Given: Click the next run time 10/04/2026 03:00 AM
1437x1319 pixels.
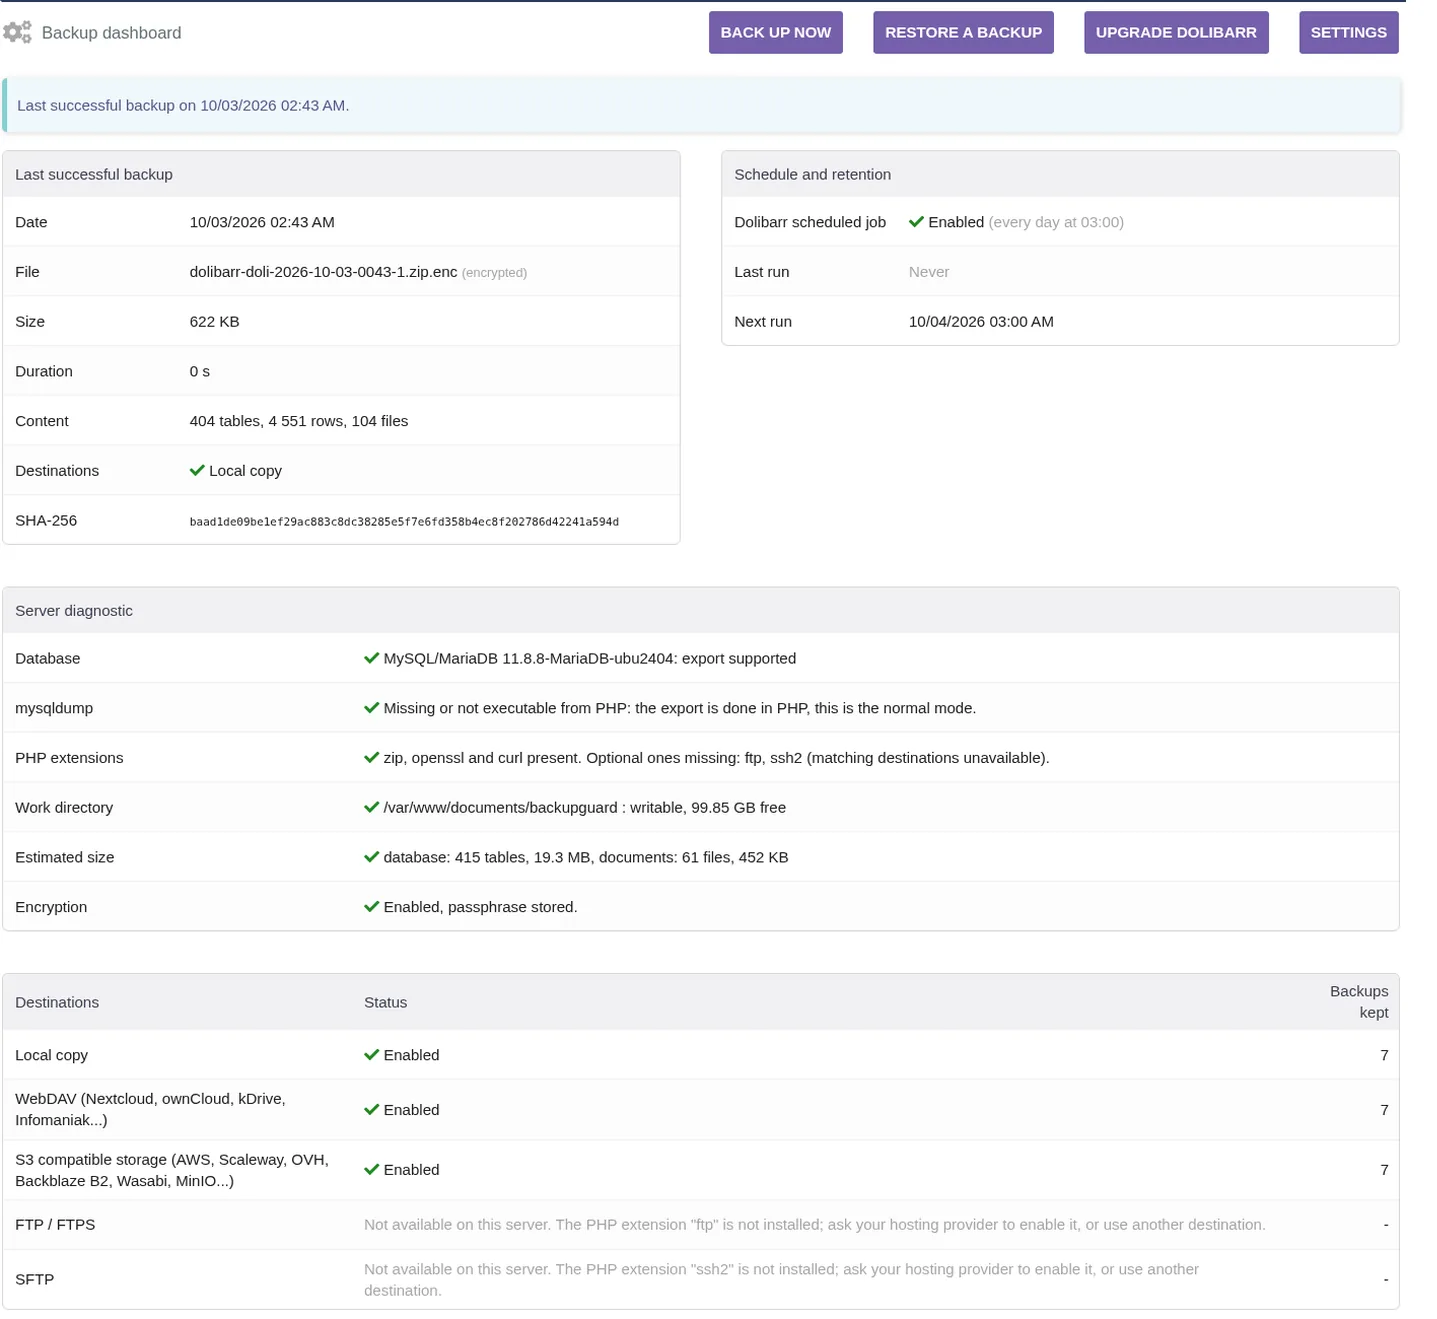Looking at the screenshot, I should [x=981, y=322].
